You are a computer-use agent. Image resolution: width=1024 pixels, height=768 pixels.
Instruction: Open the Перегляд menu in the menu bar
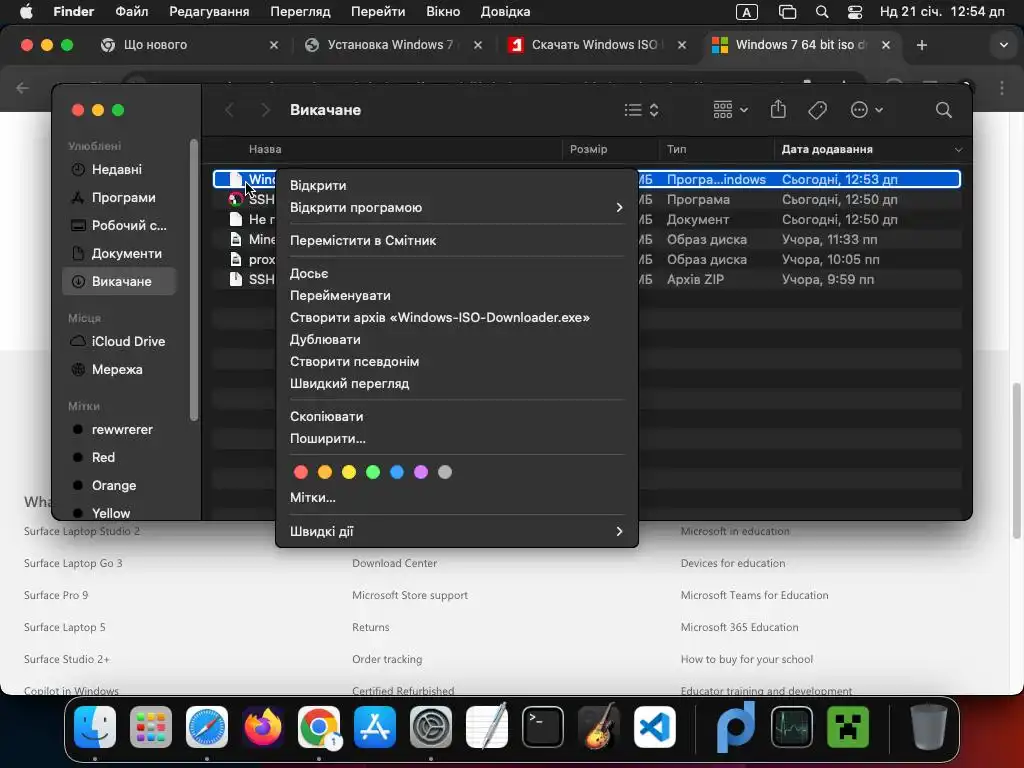(x=300, y=12)
